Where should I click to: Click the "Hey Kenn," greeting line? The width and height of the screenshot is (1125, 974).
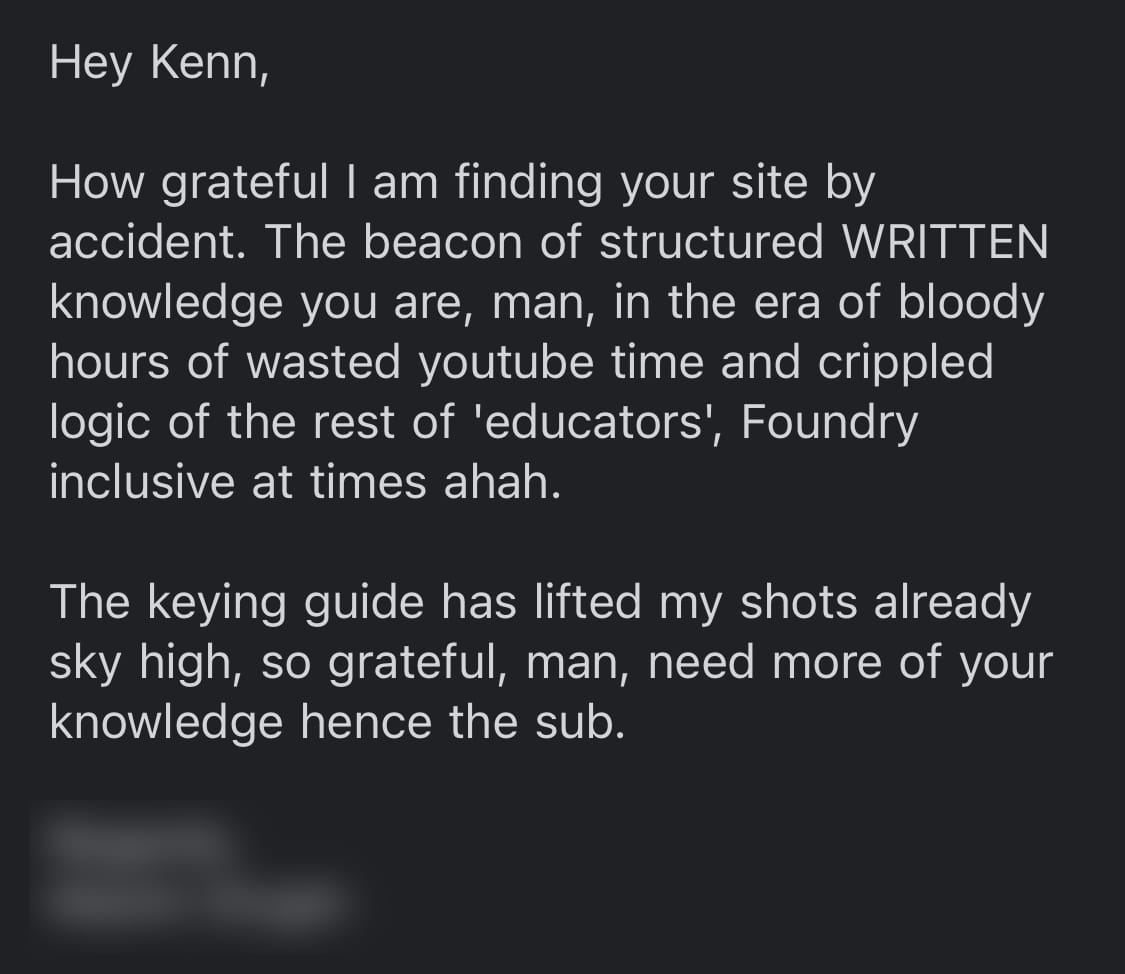[x=159, y=65]
